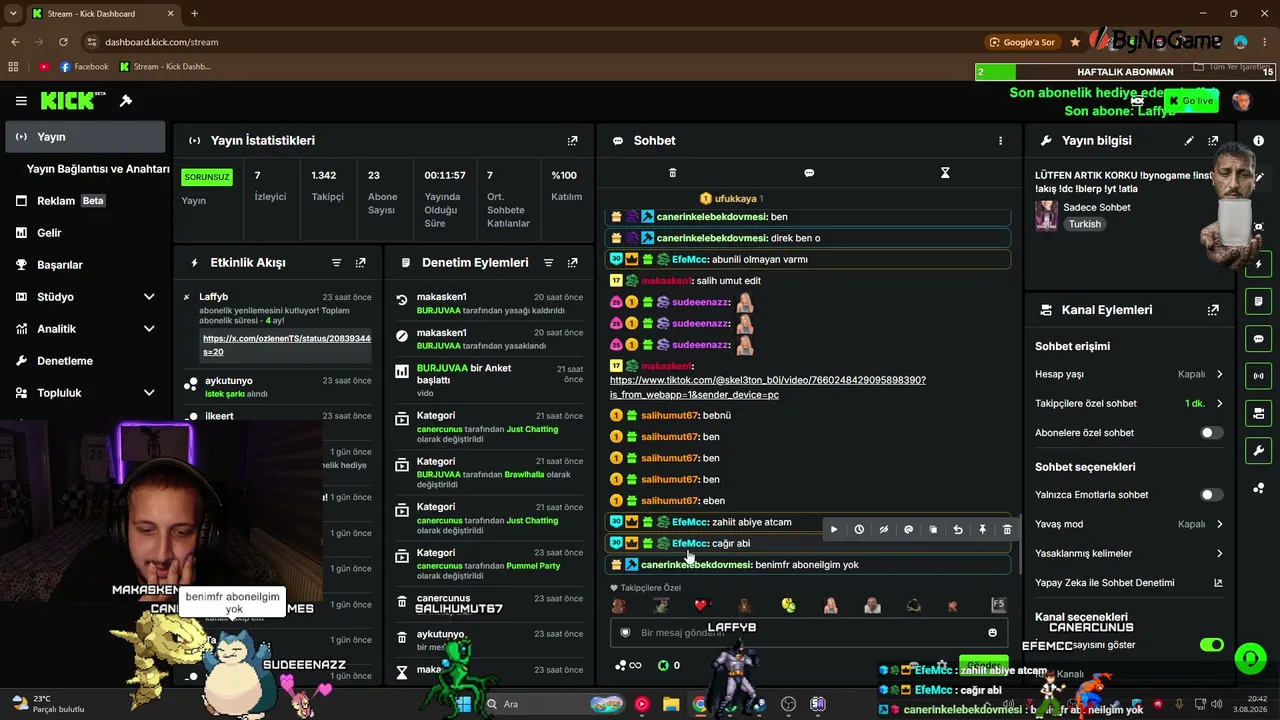Click the info icon in the right rail
1280x720 pixels.
[1258, 141]
